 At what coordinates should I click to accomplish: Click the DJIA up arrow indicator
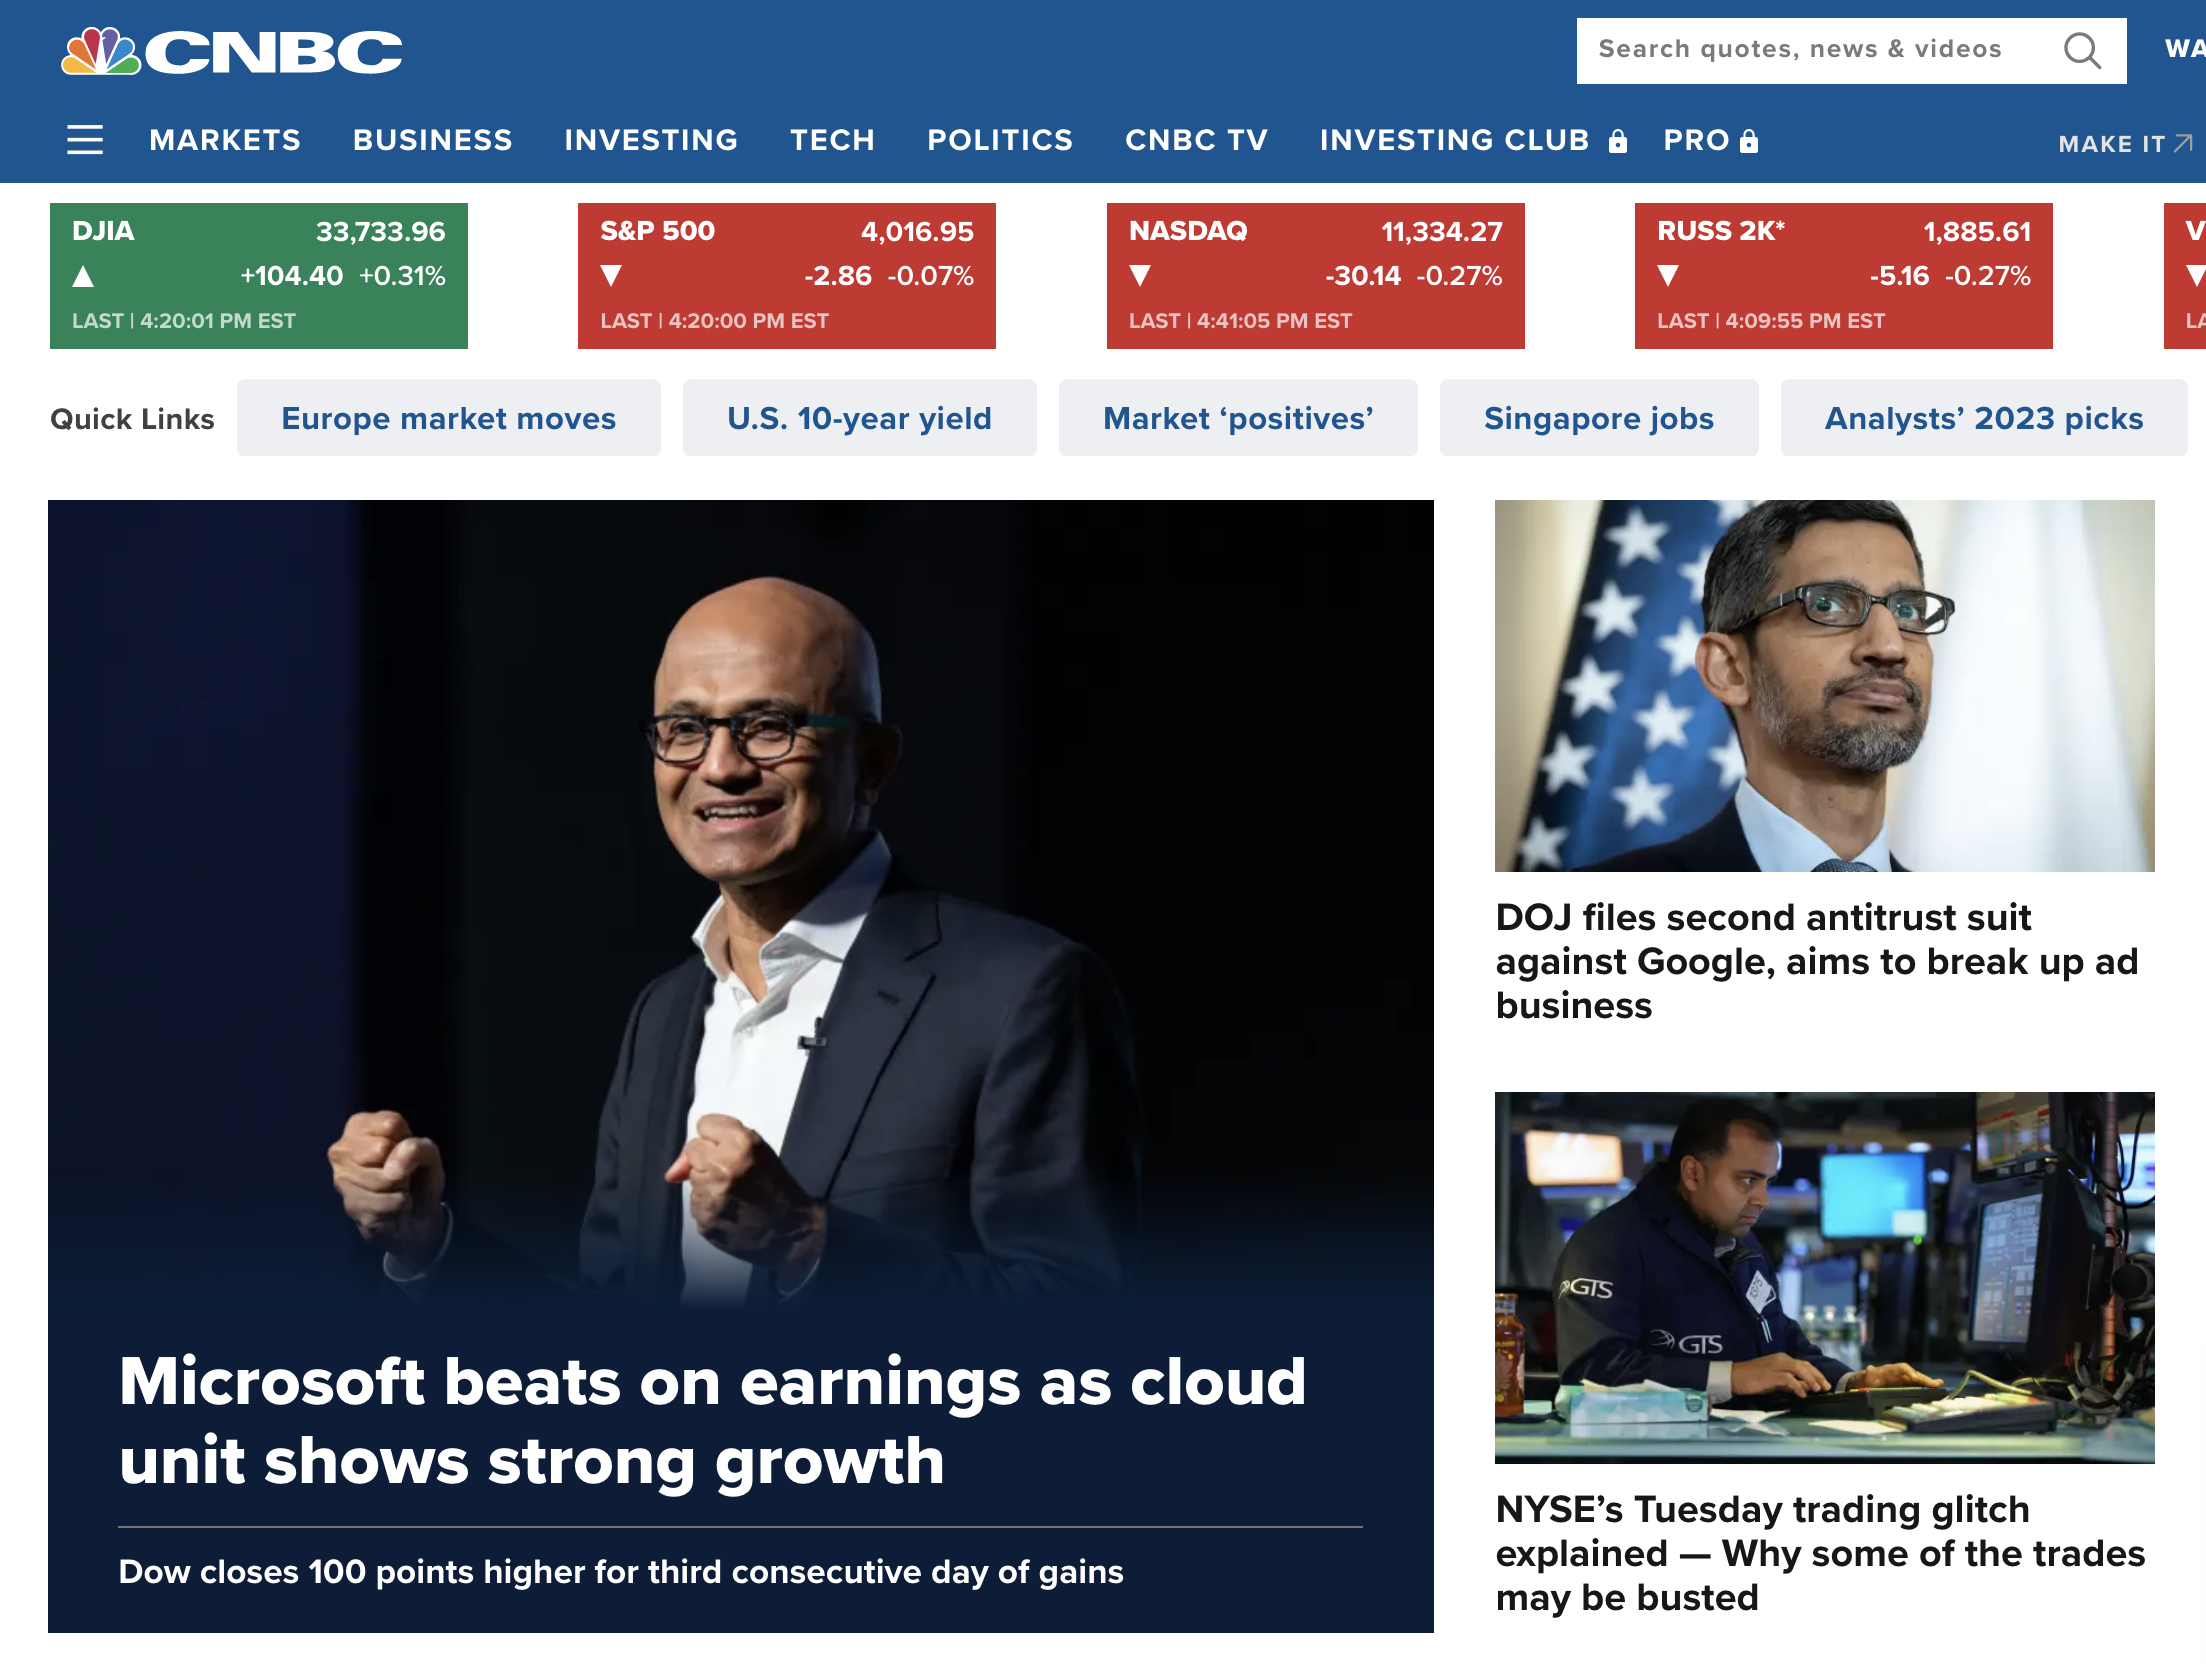[x=84, y=276]
